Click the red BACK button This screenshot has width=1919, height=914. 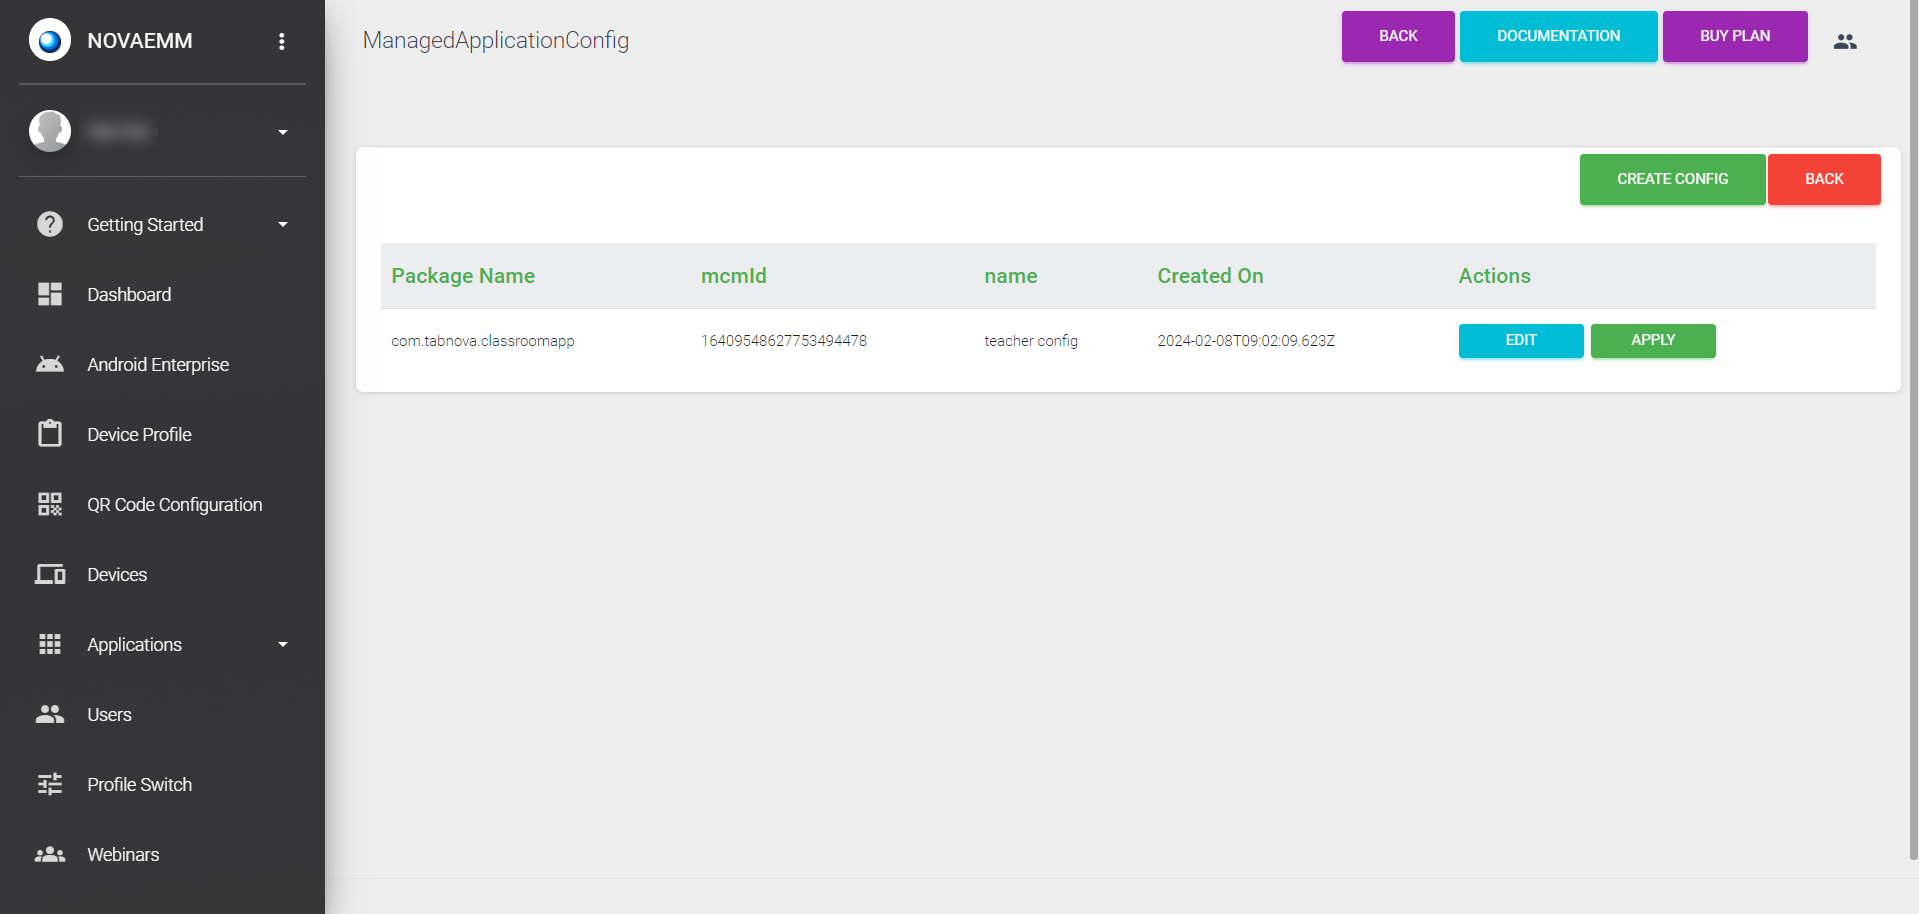(1824, 179)
